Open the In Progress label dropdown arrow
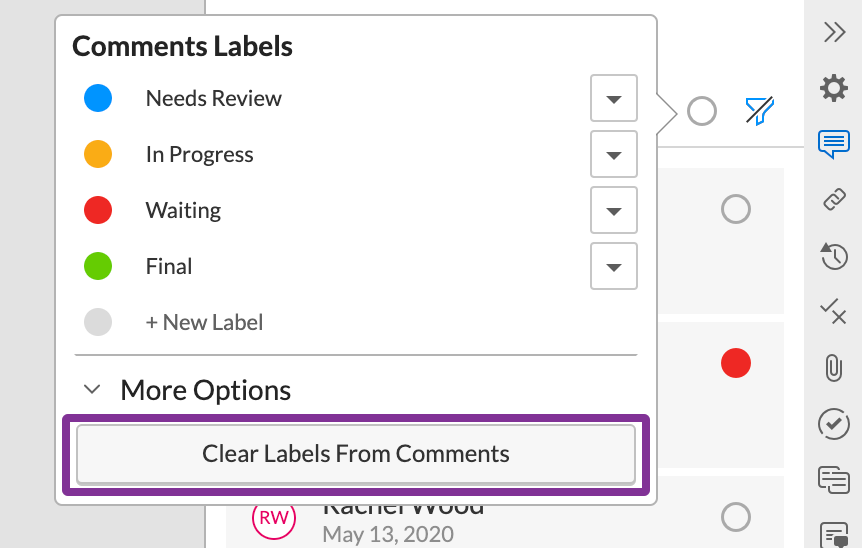The height and width of the screenshot is (548, 862). coord(614,154)
